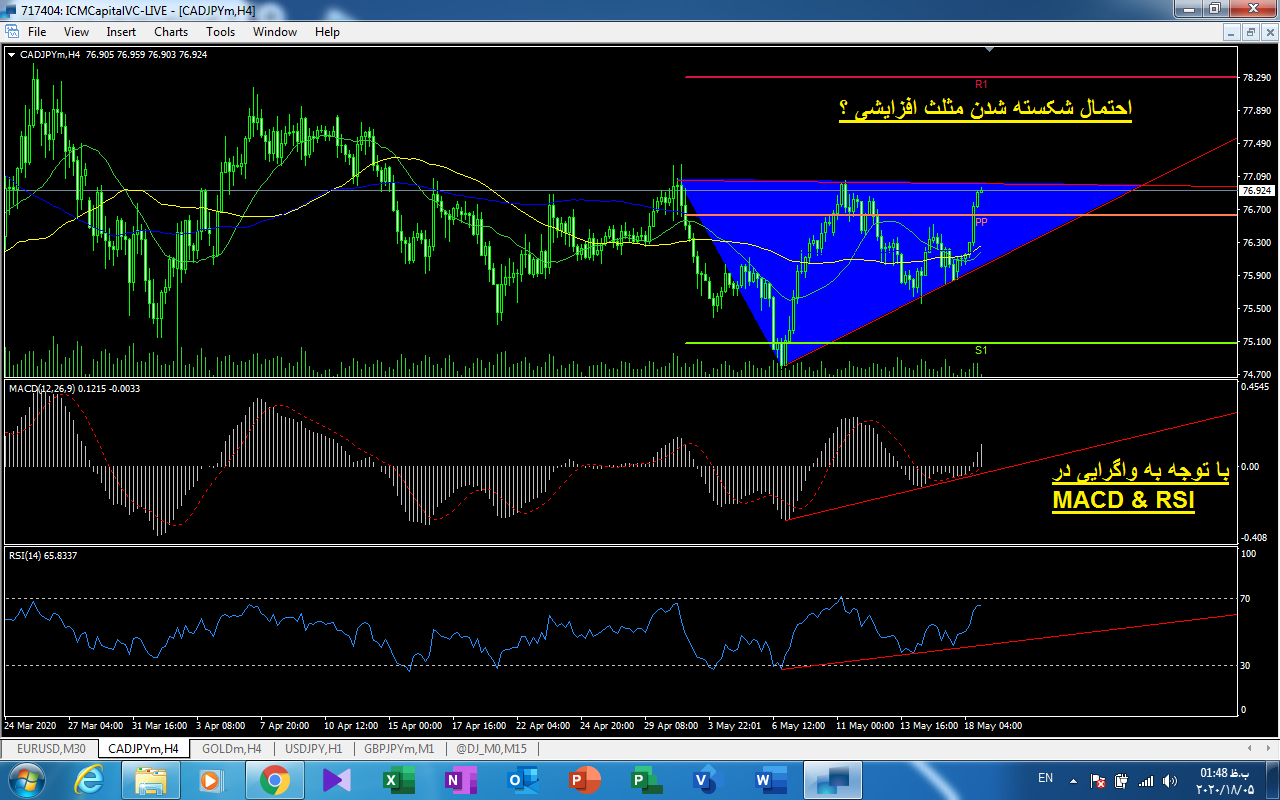
Task: Open PowerPoint from the taskbar
Action: click(x=583, y=779)
